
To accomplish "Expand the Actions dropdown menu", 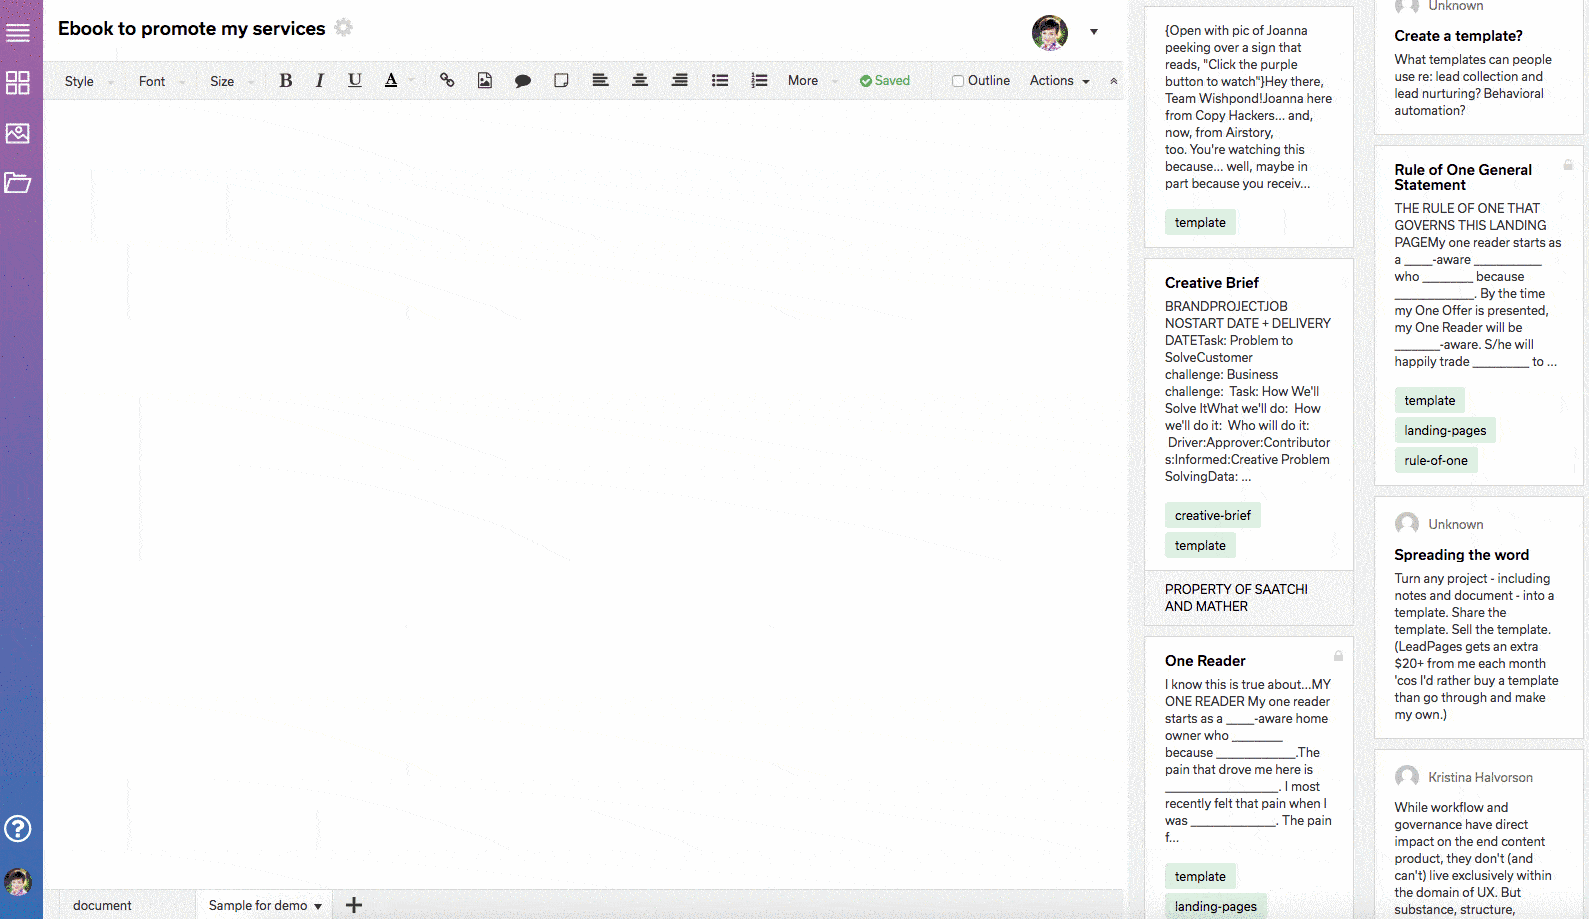I will [1059, 81].
